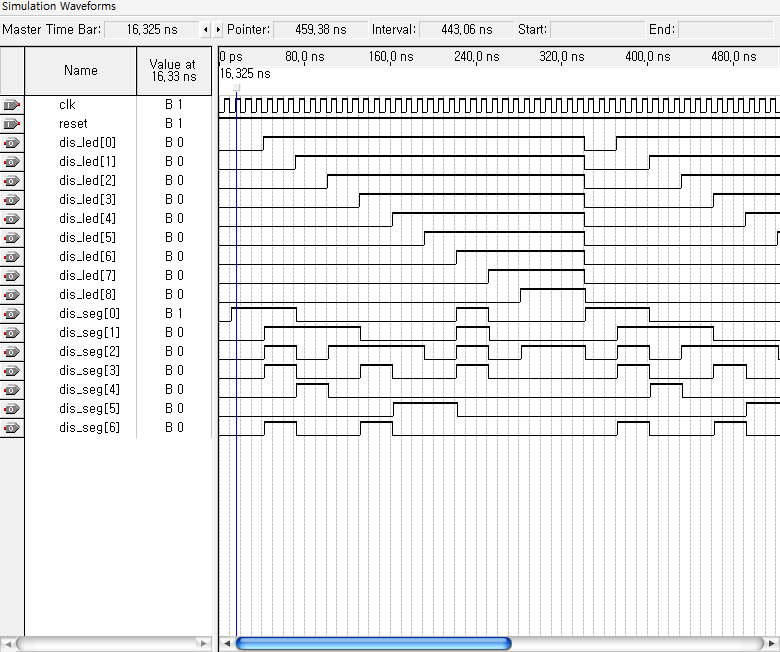
Task: Click the Start time input field
Action: click(595, 30)
